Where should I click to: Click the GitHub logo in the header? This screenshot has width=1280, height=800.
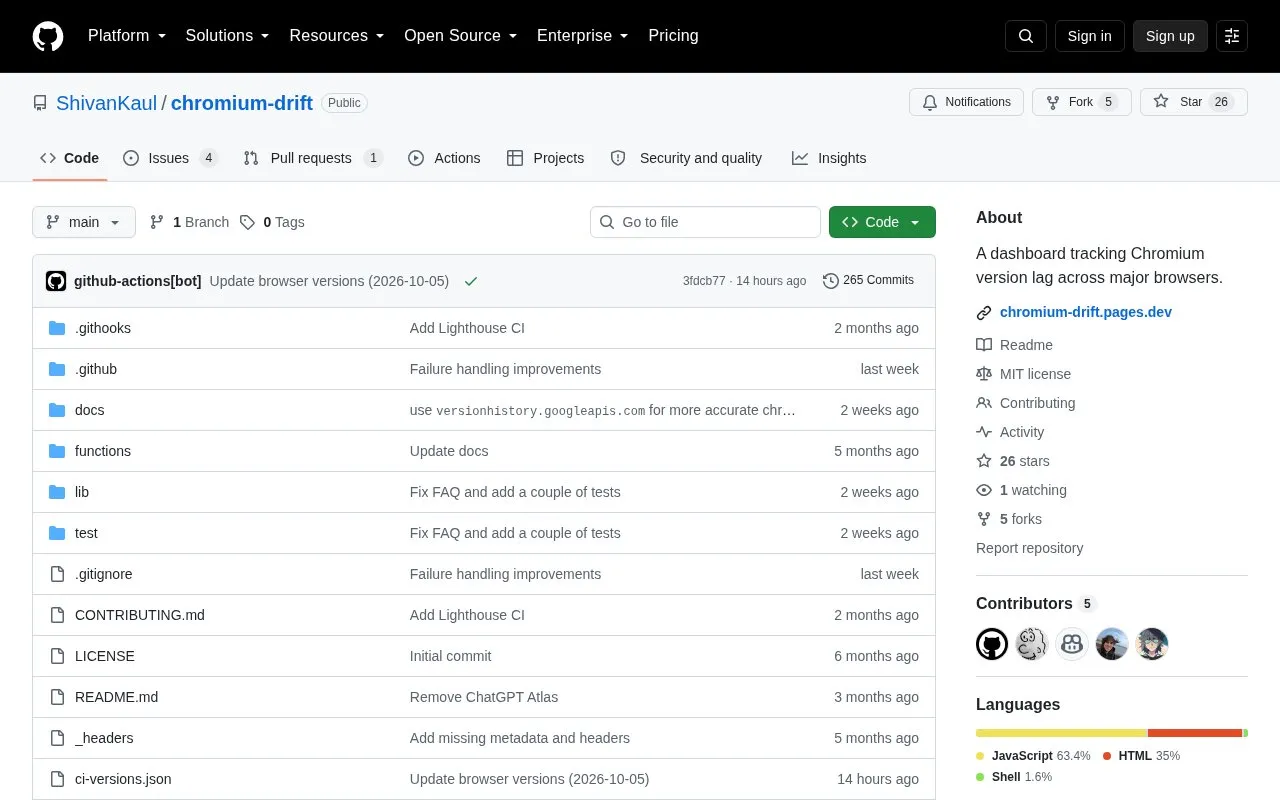pos(48,36)
